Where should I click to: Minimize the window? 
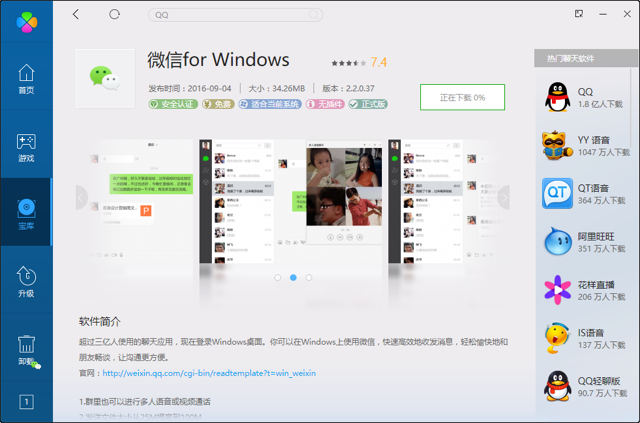pos(603,14)
